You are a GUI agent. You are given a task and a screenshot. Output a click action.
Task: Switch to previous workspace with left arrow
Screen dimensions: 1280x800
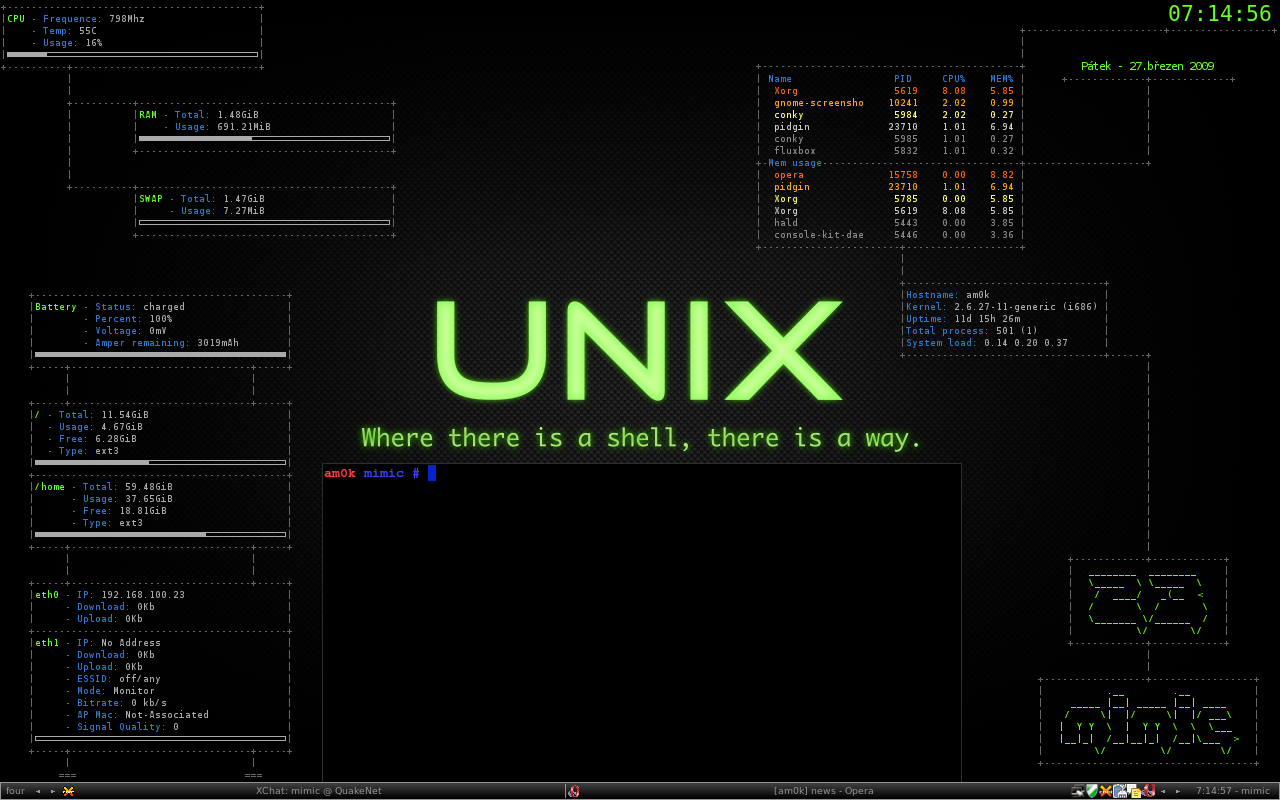pyautogui.click(x=38, y=791)
